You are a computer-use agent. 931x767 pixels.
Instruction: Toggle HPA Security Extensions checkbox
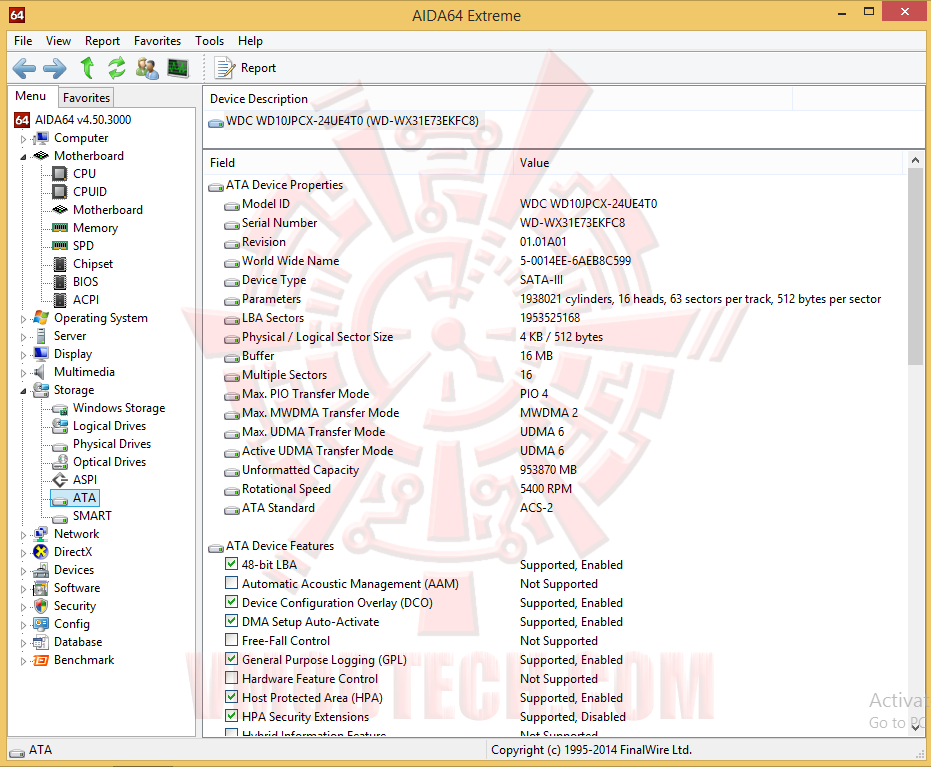click(232, 716)
